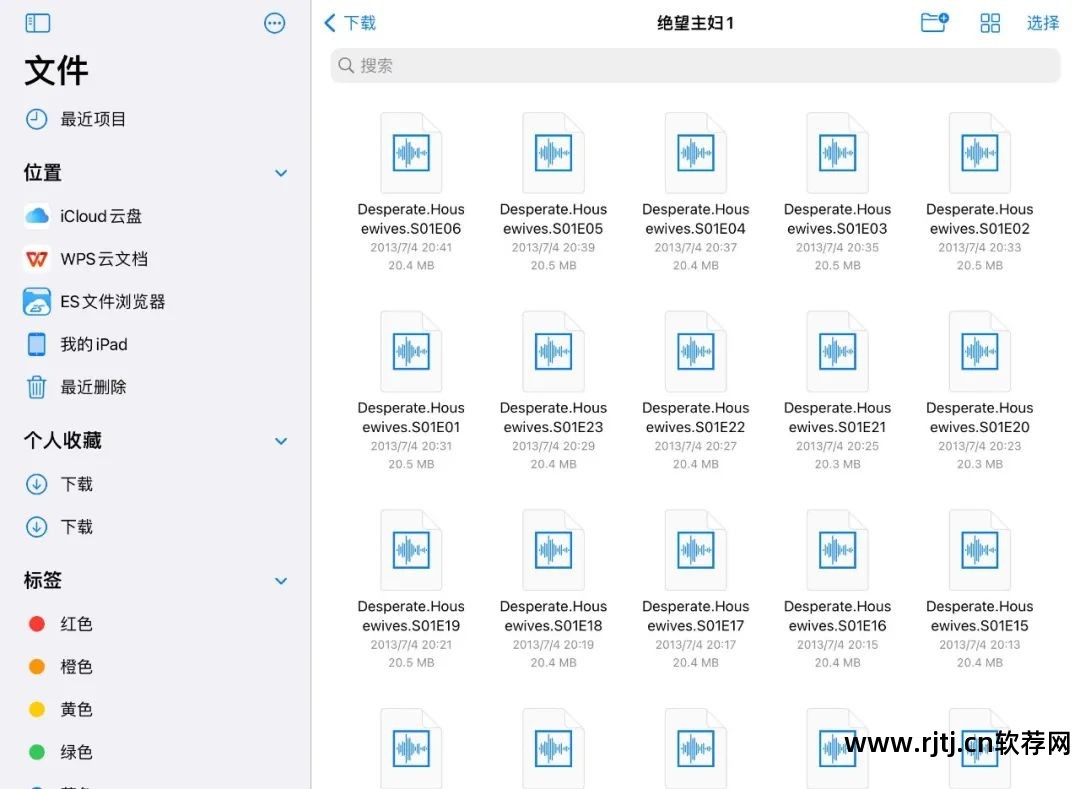Click the ES file browser icon
The height and width of the screenshot is (789, 1080).
pos(37,302)
